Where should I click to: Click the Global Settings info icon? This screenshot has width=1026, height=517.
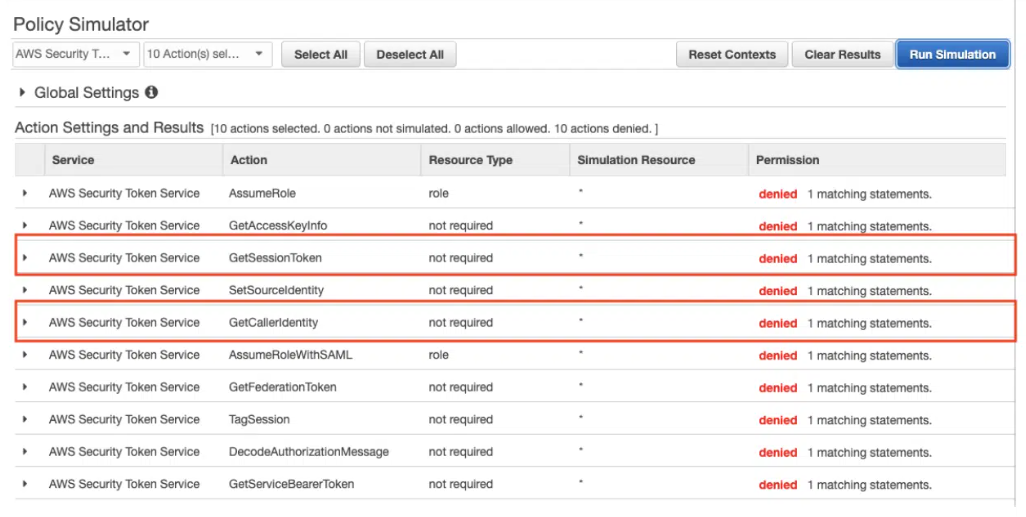tap(151, 92)
